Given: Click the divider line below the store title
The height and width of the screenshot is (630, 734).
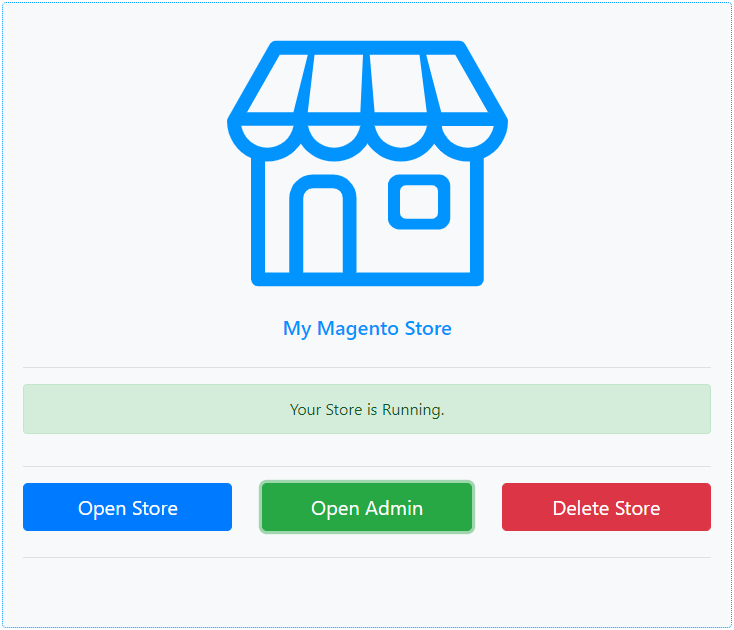Looking at the screenshot, I should click(x=367, y=367).
